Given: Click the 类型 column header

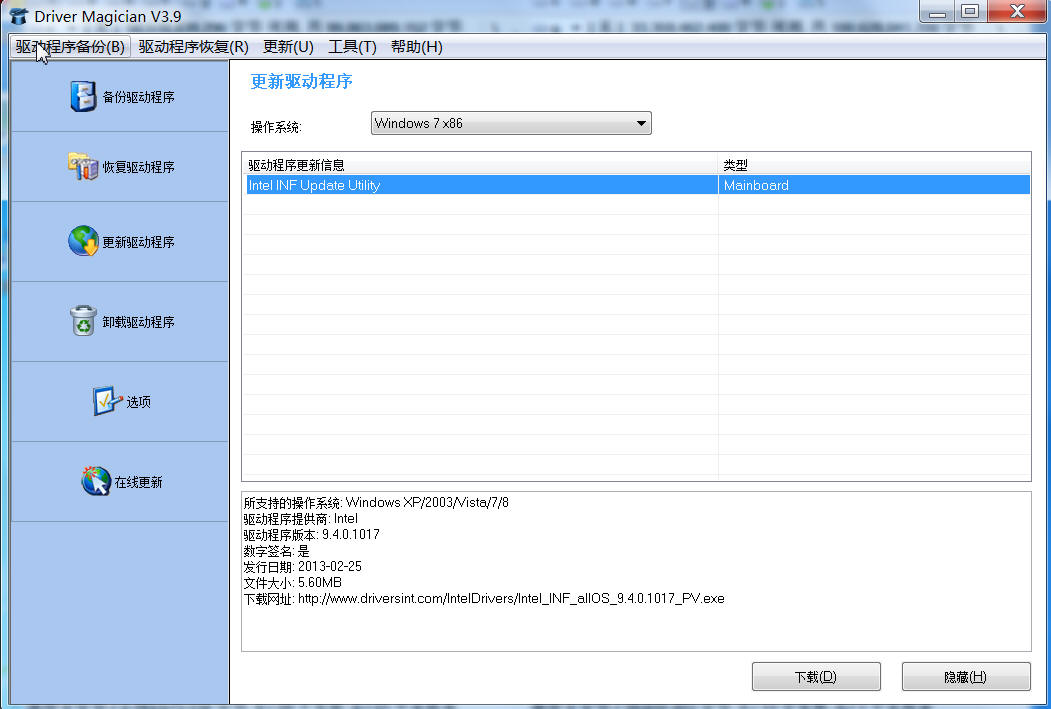Looking at the screenshot, I should point(874,165).
